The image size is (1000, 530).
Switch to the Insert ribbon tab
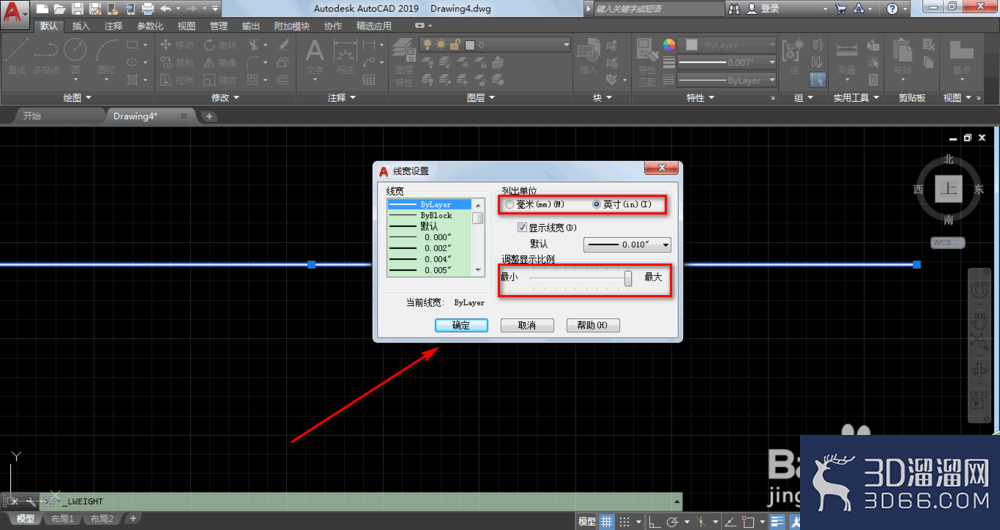tap(81, 26)
